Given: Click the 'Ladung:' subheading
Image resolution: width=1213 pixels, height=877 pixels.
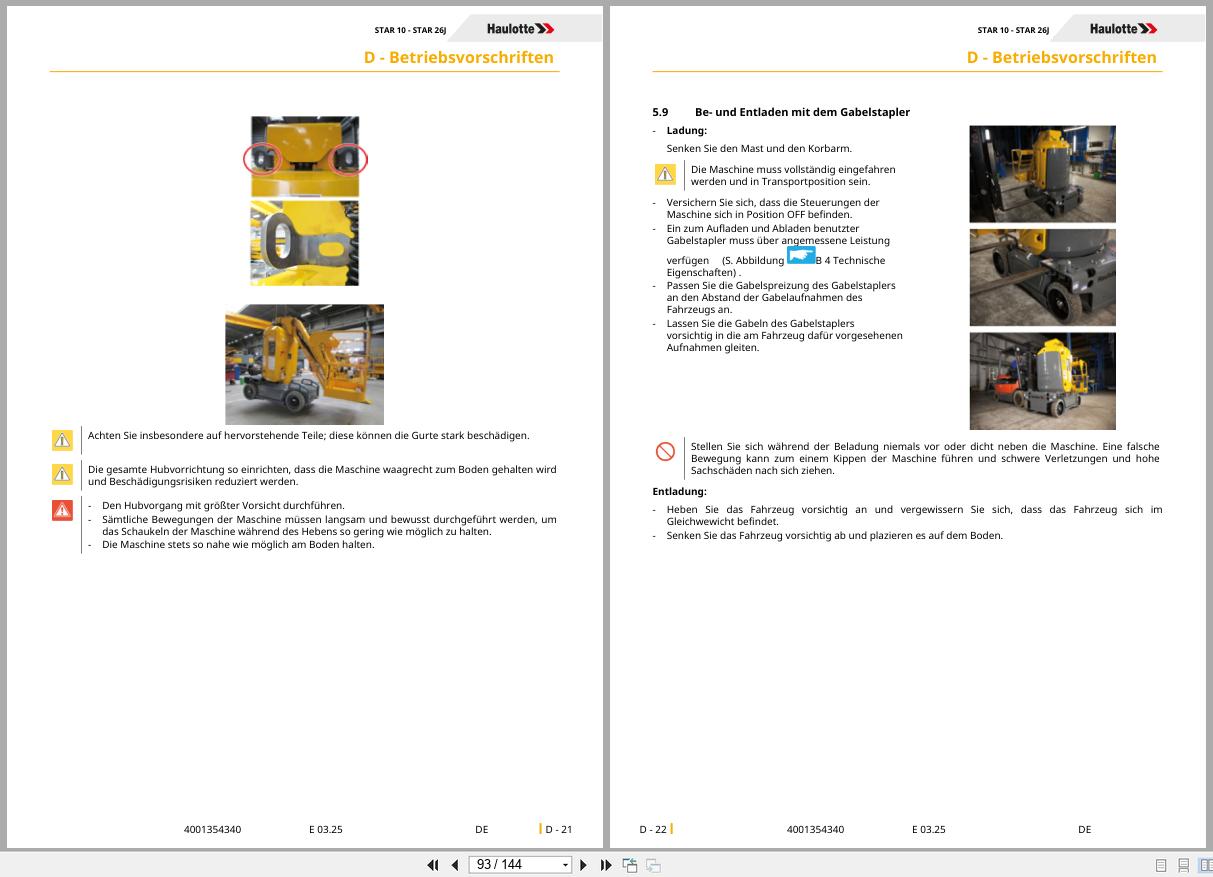Looking at the screenshot, I should pyautogui.click(x=687, y=130).
